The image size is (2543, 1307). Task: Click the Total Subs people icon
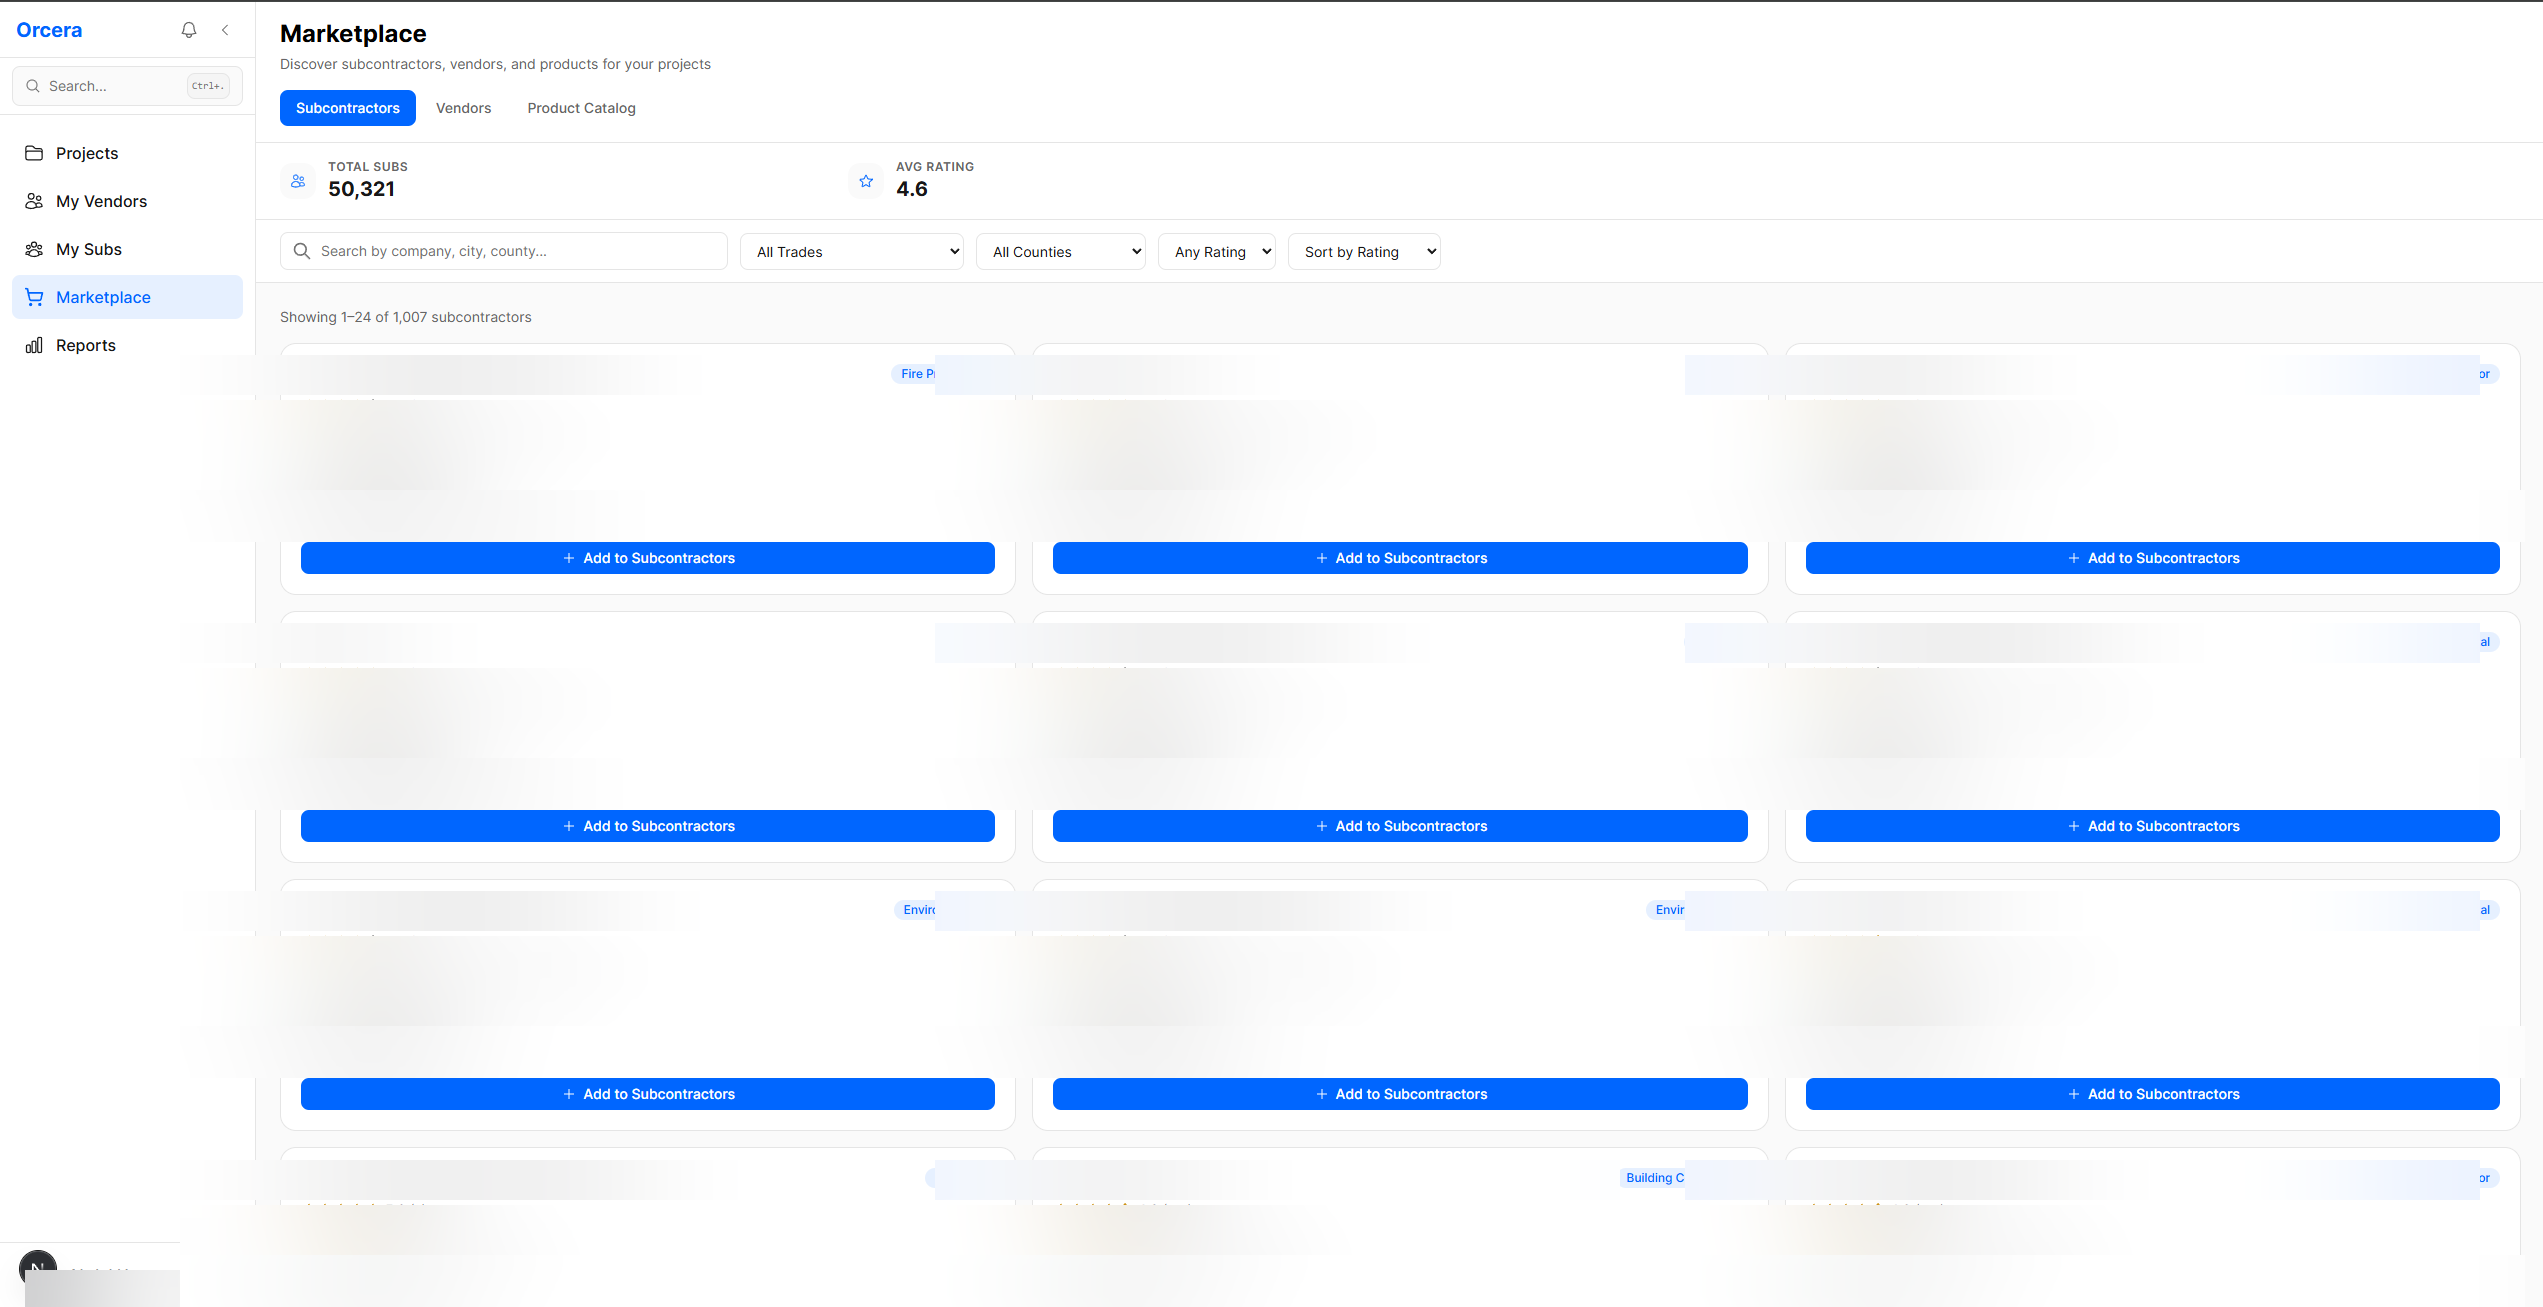[x=298, y=181]
